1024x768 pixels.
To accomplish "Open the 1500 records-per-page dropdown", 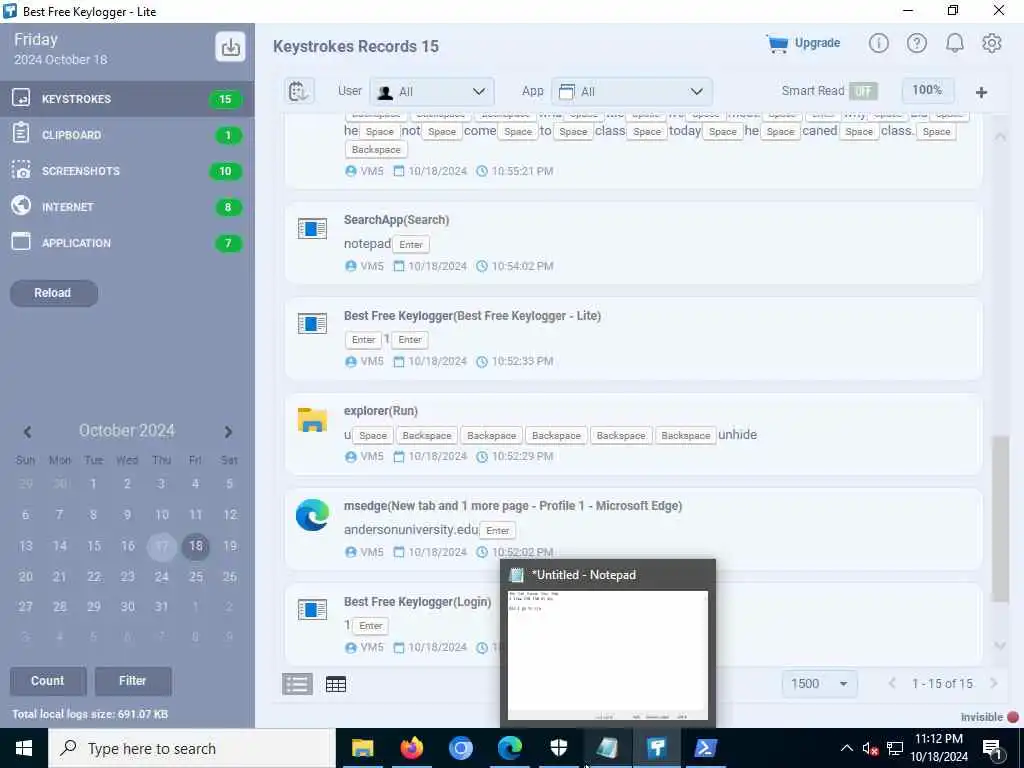I will [x=819, y=684].
